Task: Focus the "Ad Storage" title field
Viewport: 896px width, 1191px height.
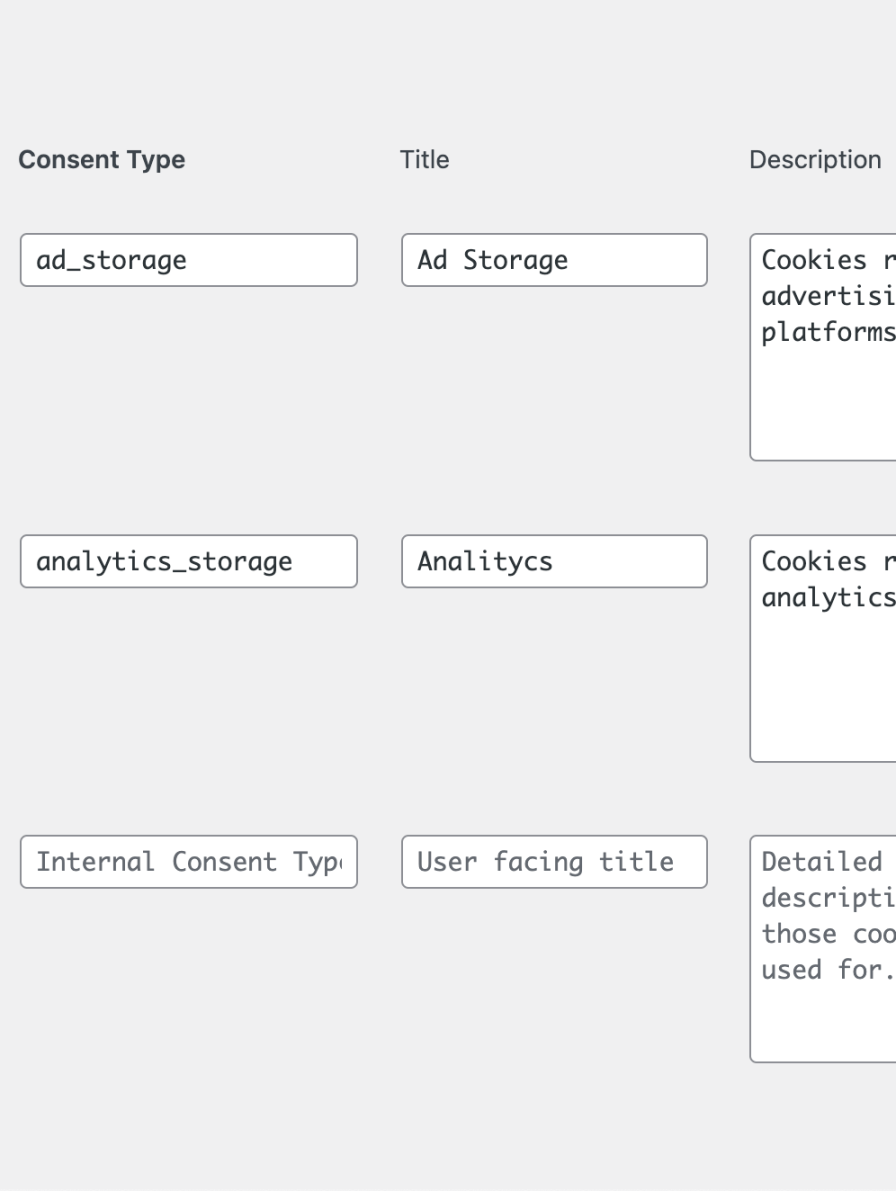Action: [554, 260]
